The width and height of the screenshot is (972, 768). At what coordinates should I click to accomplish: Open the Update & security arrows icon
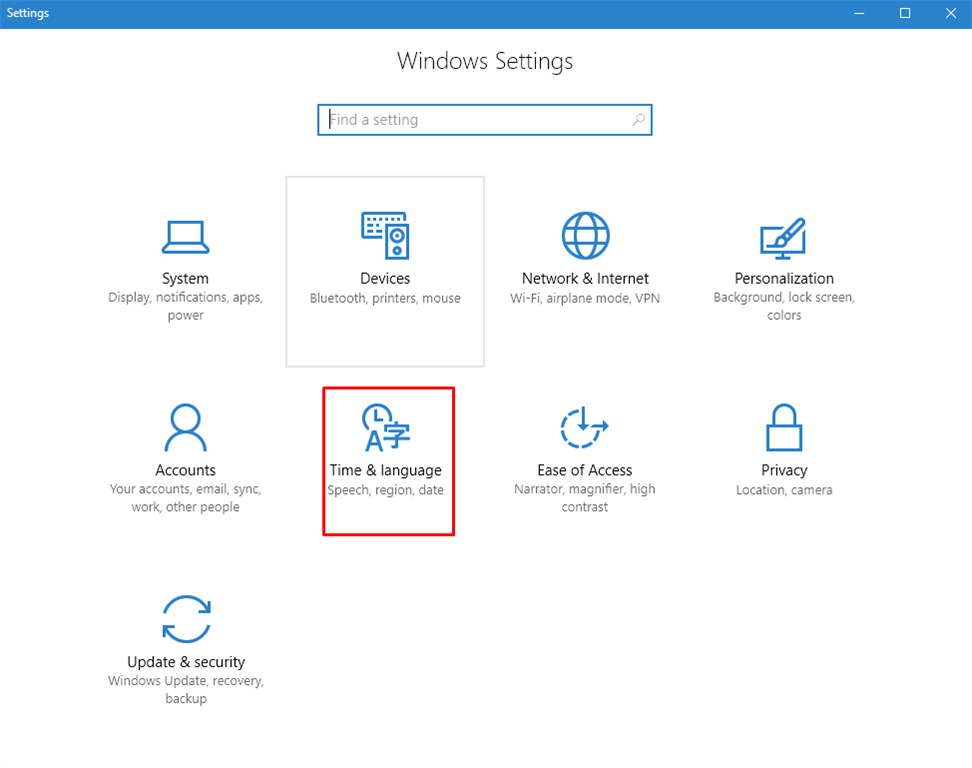186,619
